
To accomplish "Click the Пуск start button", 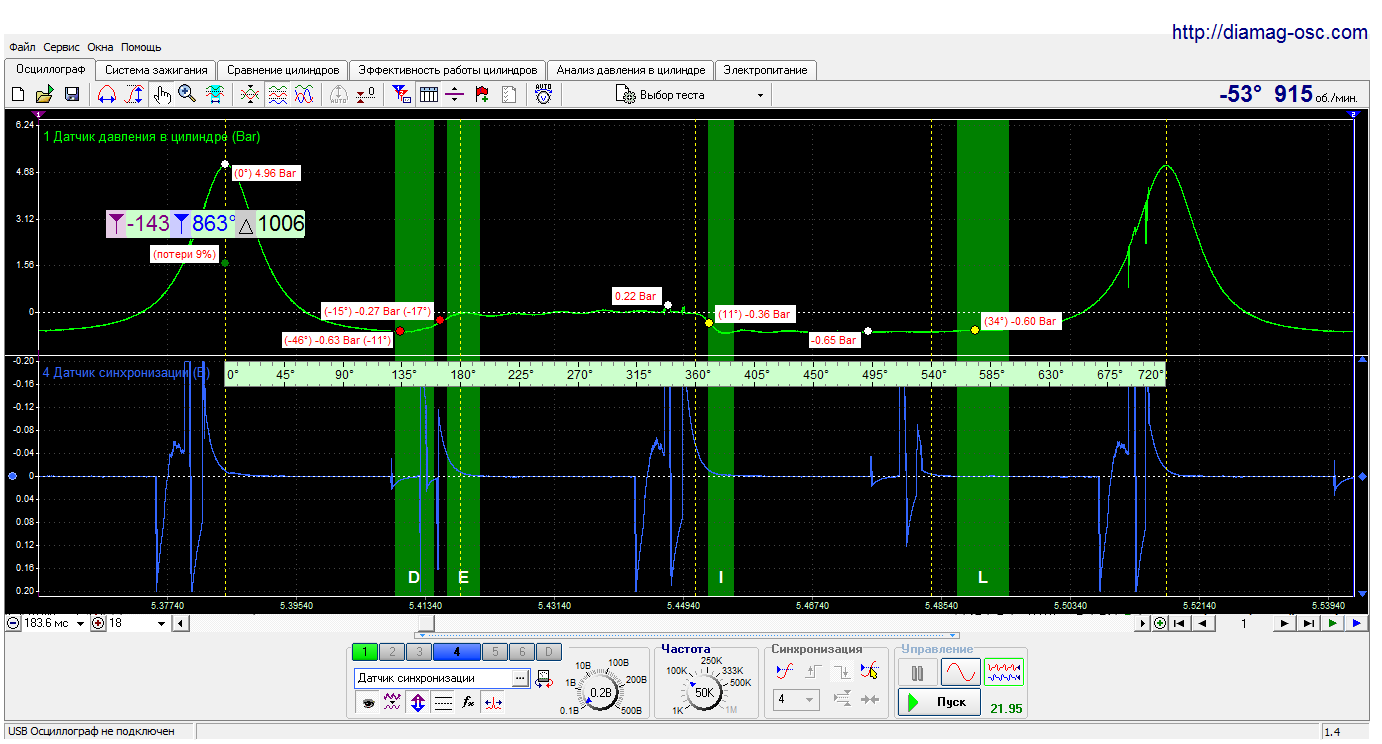I will (939, 702).
